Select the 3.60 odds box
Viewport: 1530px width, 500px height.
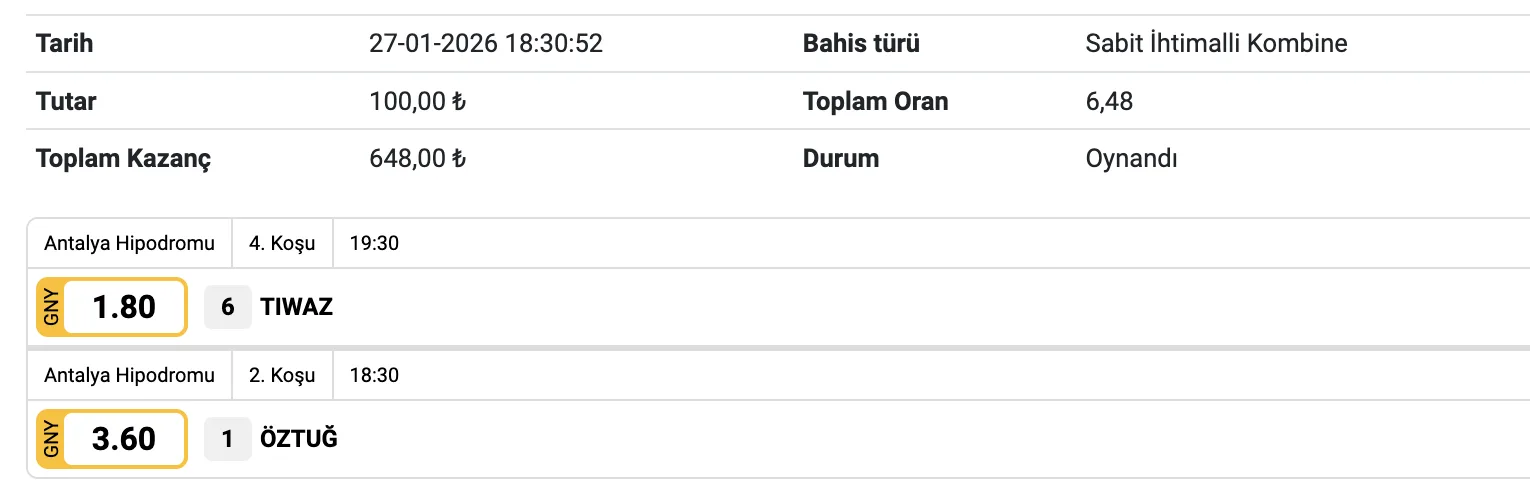(124, 439)
